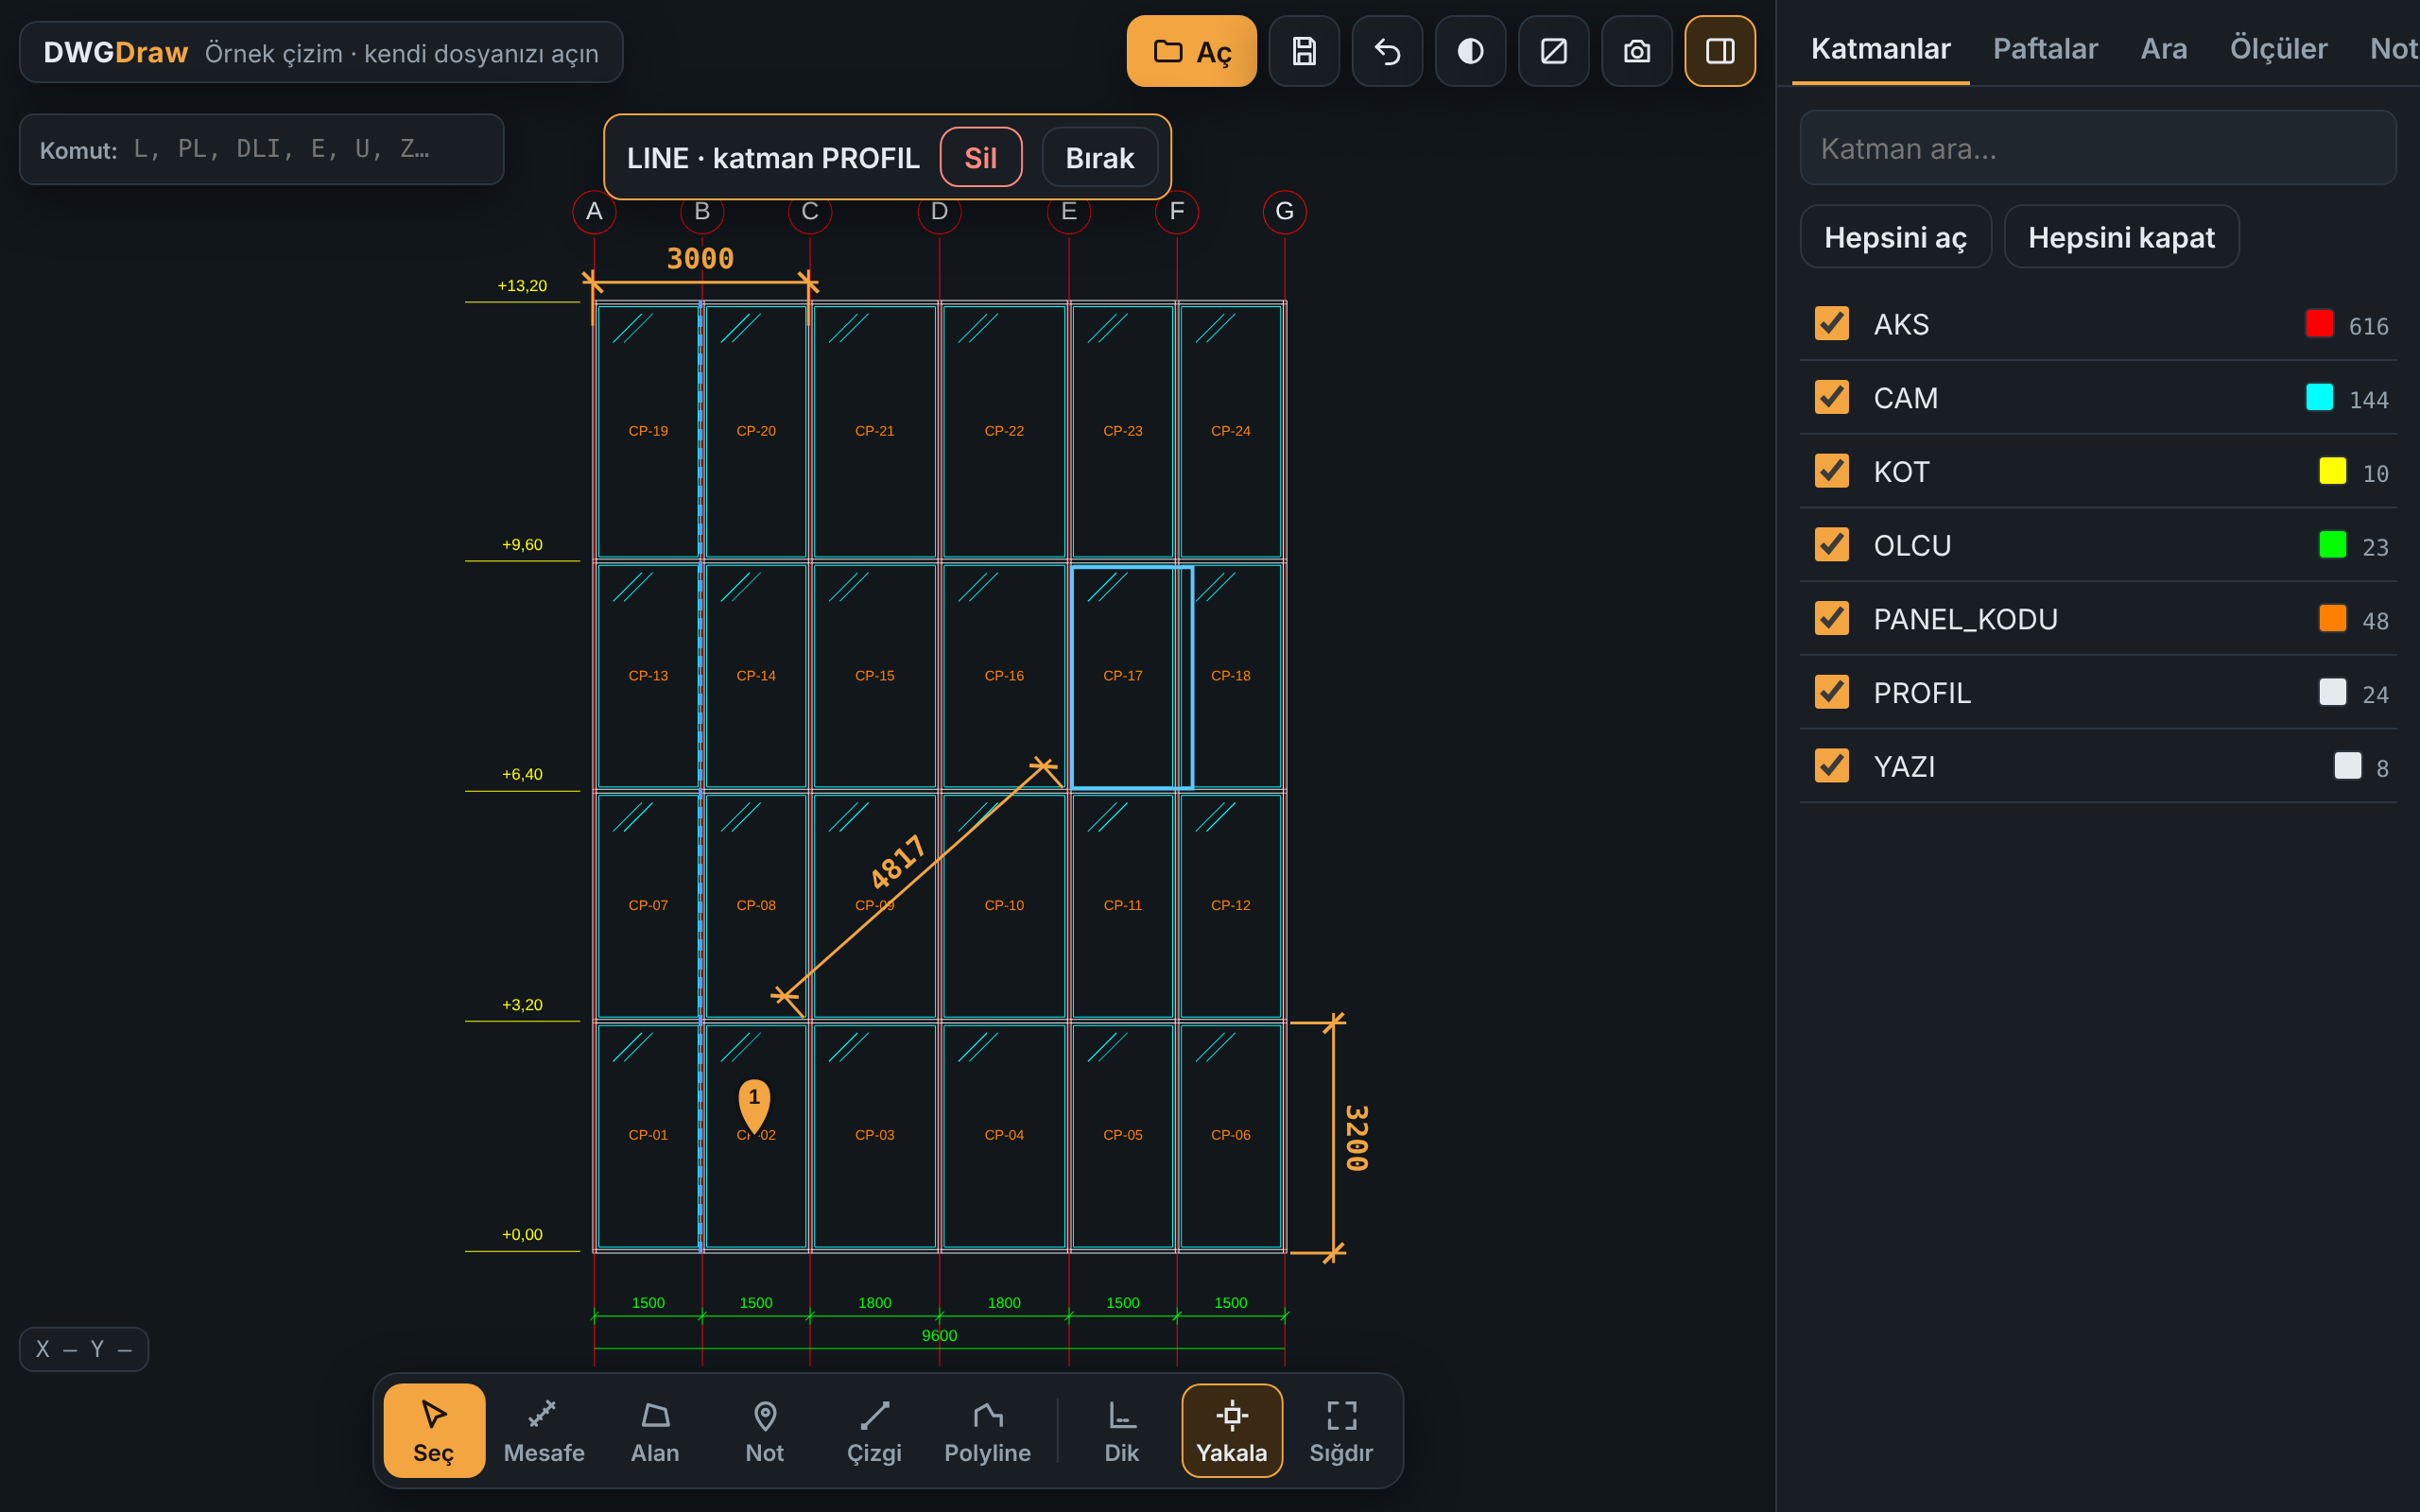
Task: Click the save file icon
Action: 1304,51
